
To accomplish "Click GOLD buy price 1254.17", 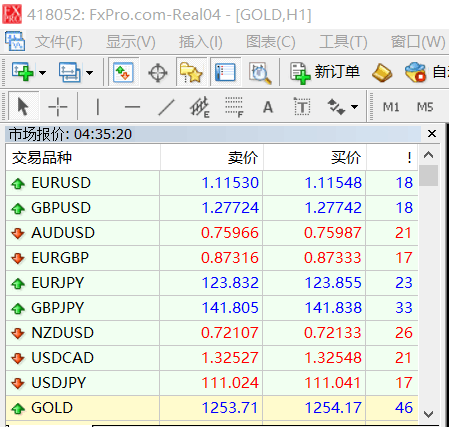I will (x=333, y=408).
